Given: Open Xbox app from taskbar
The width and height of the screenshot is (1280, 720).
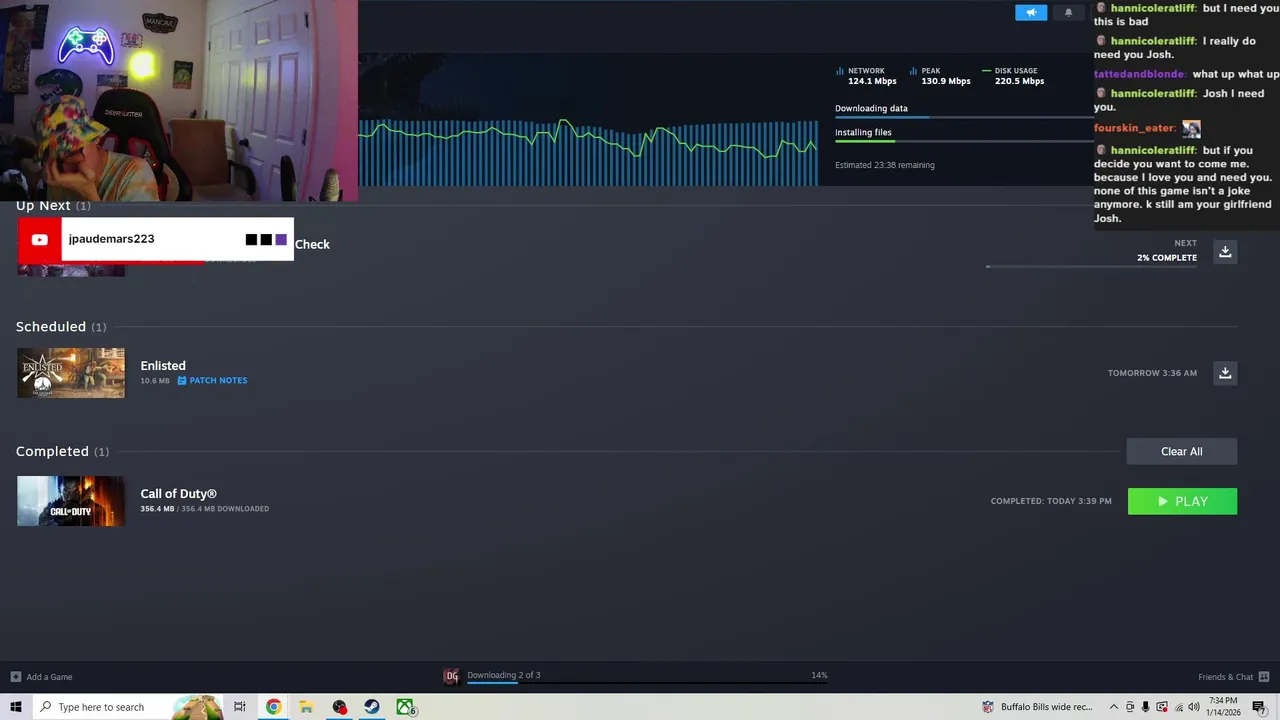Looking at the screenshot, I should coord(405,707).
